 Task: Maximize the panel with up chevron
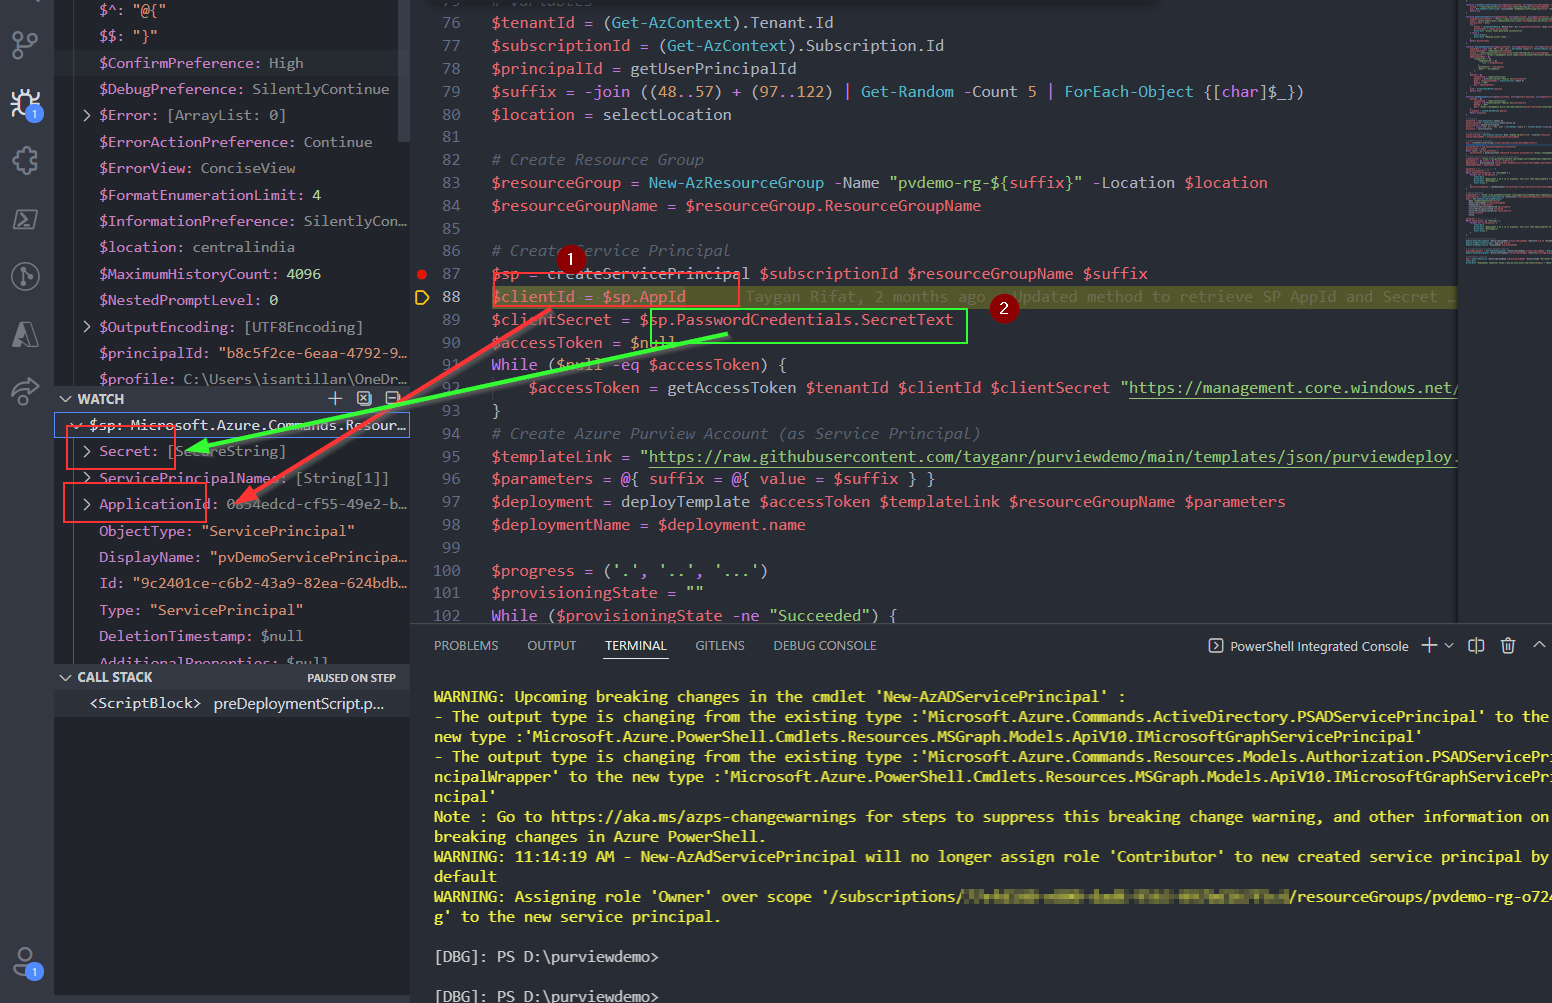tap(1539, 645)
